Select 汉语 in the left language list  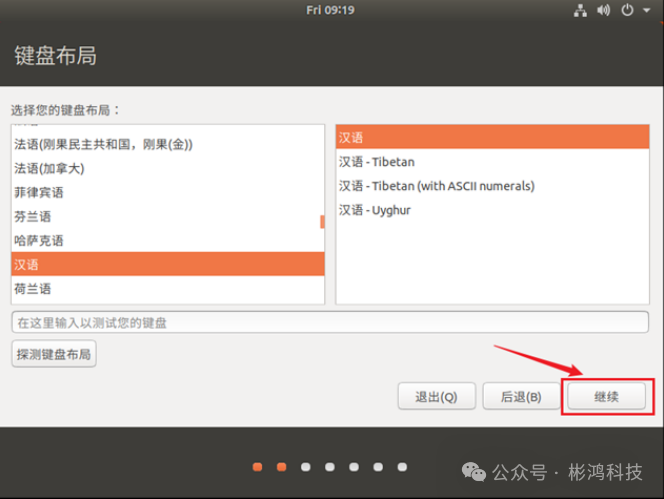pyautogui.click(x=168, y=264)
